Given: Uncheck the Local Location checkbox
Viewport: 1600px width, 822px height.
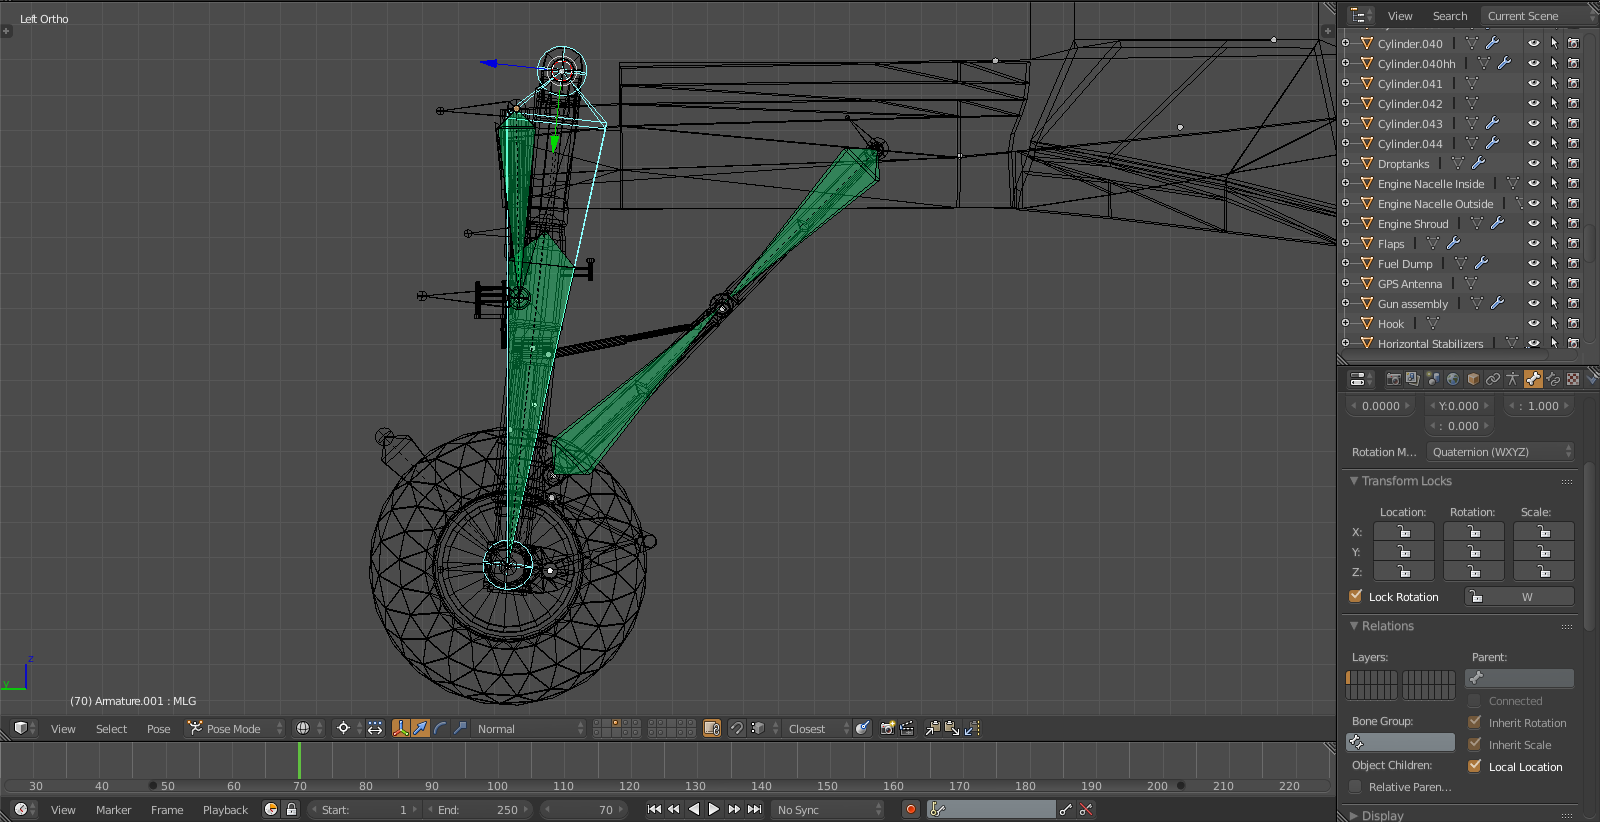Looking at the screenshot, I should 1474,766.
